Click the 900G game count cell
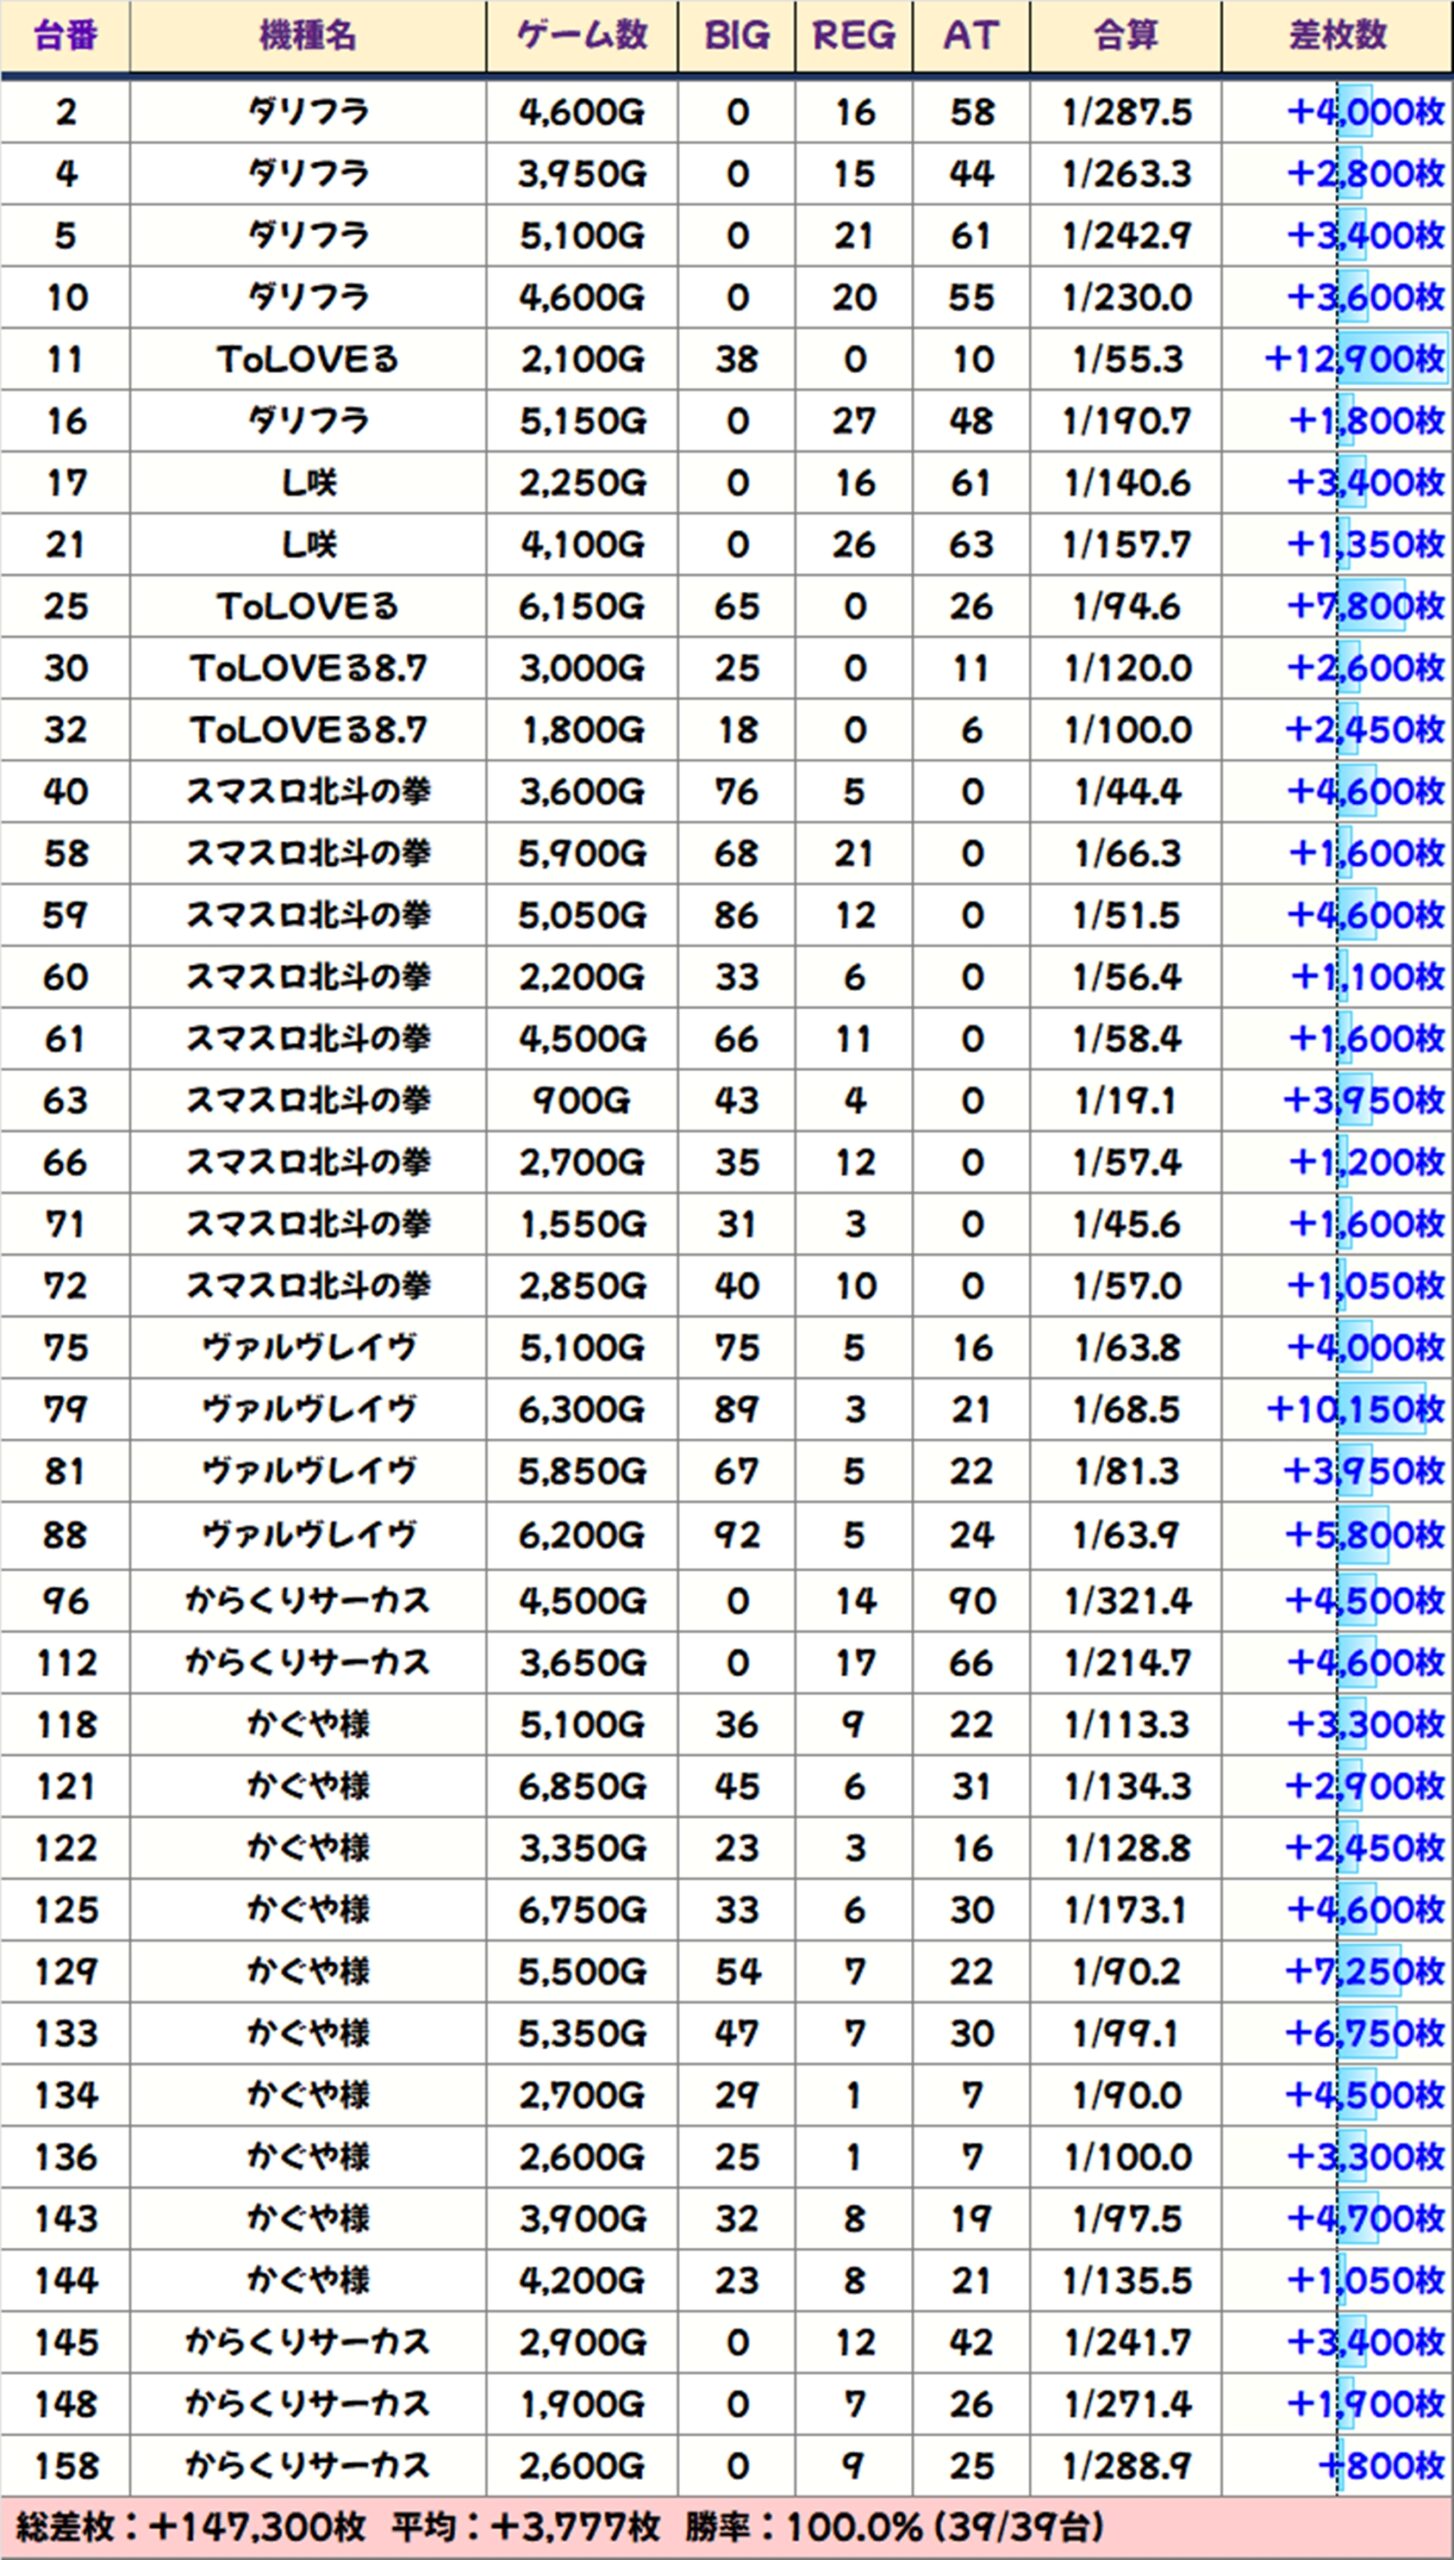 click(x=582, y=1101)
